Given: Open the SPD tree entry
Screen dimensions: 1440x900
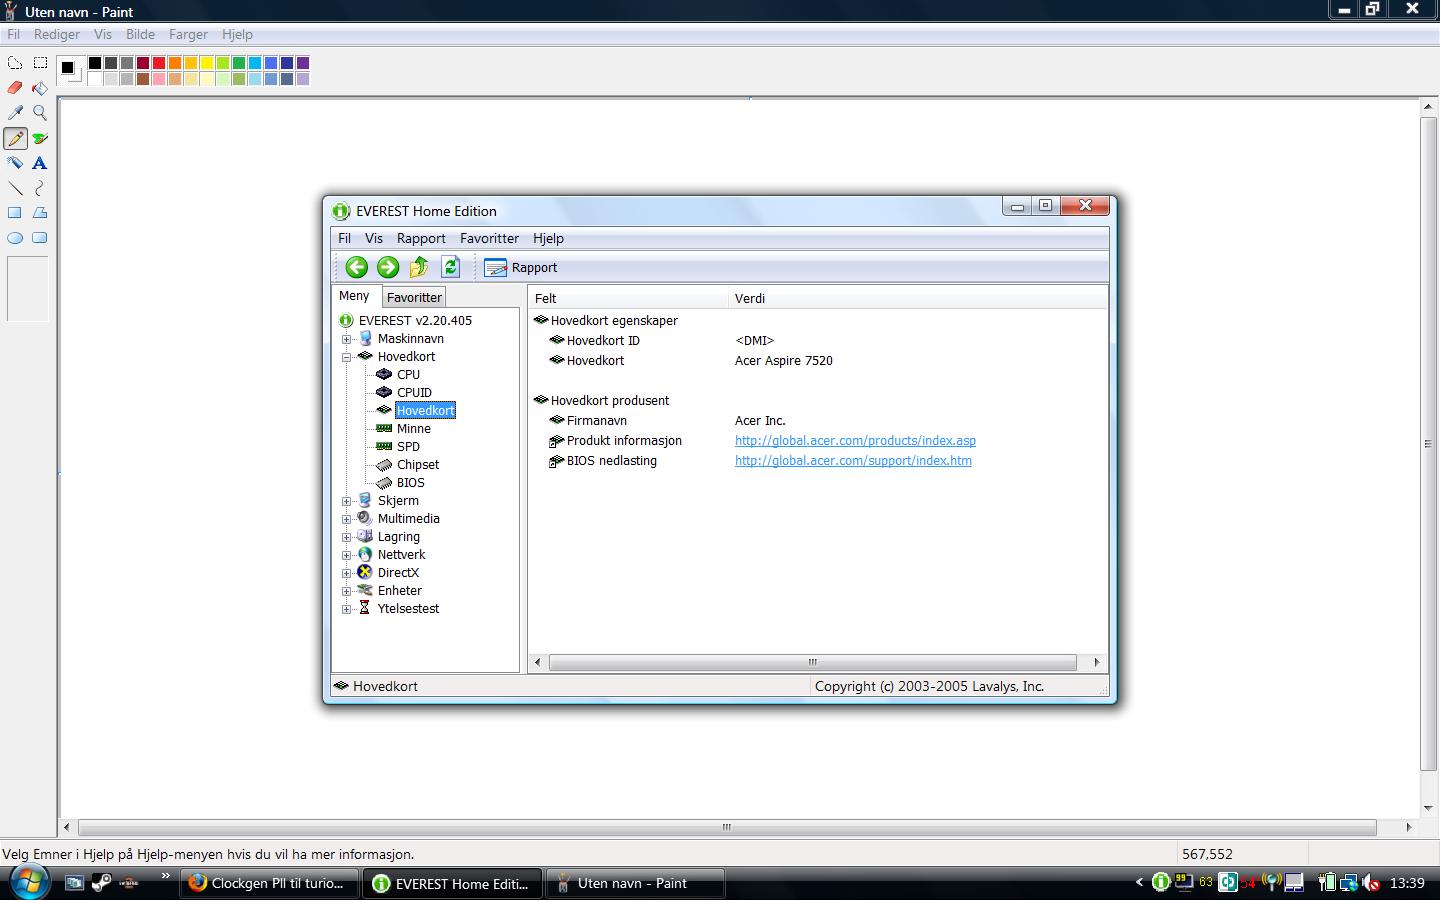Looking at the screenshot, I should (x=408, y=446).
